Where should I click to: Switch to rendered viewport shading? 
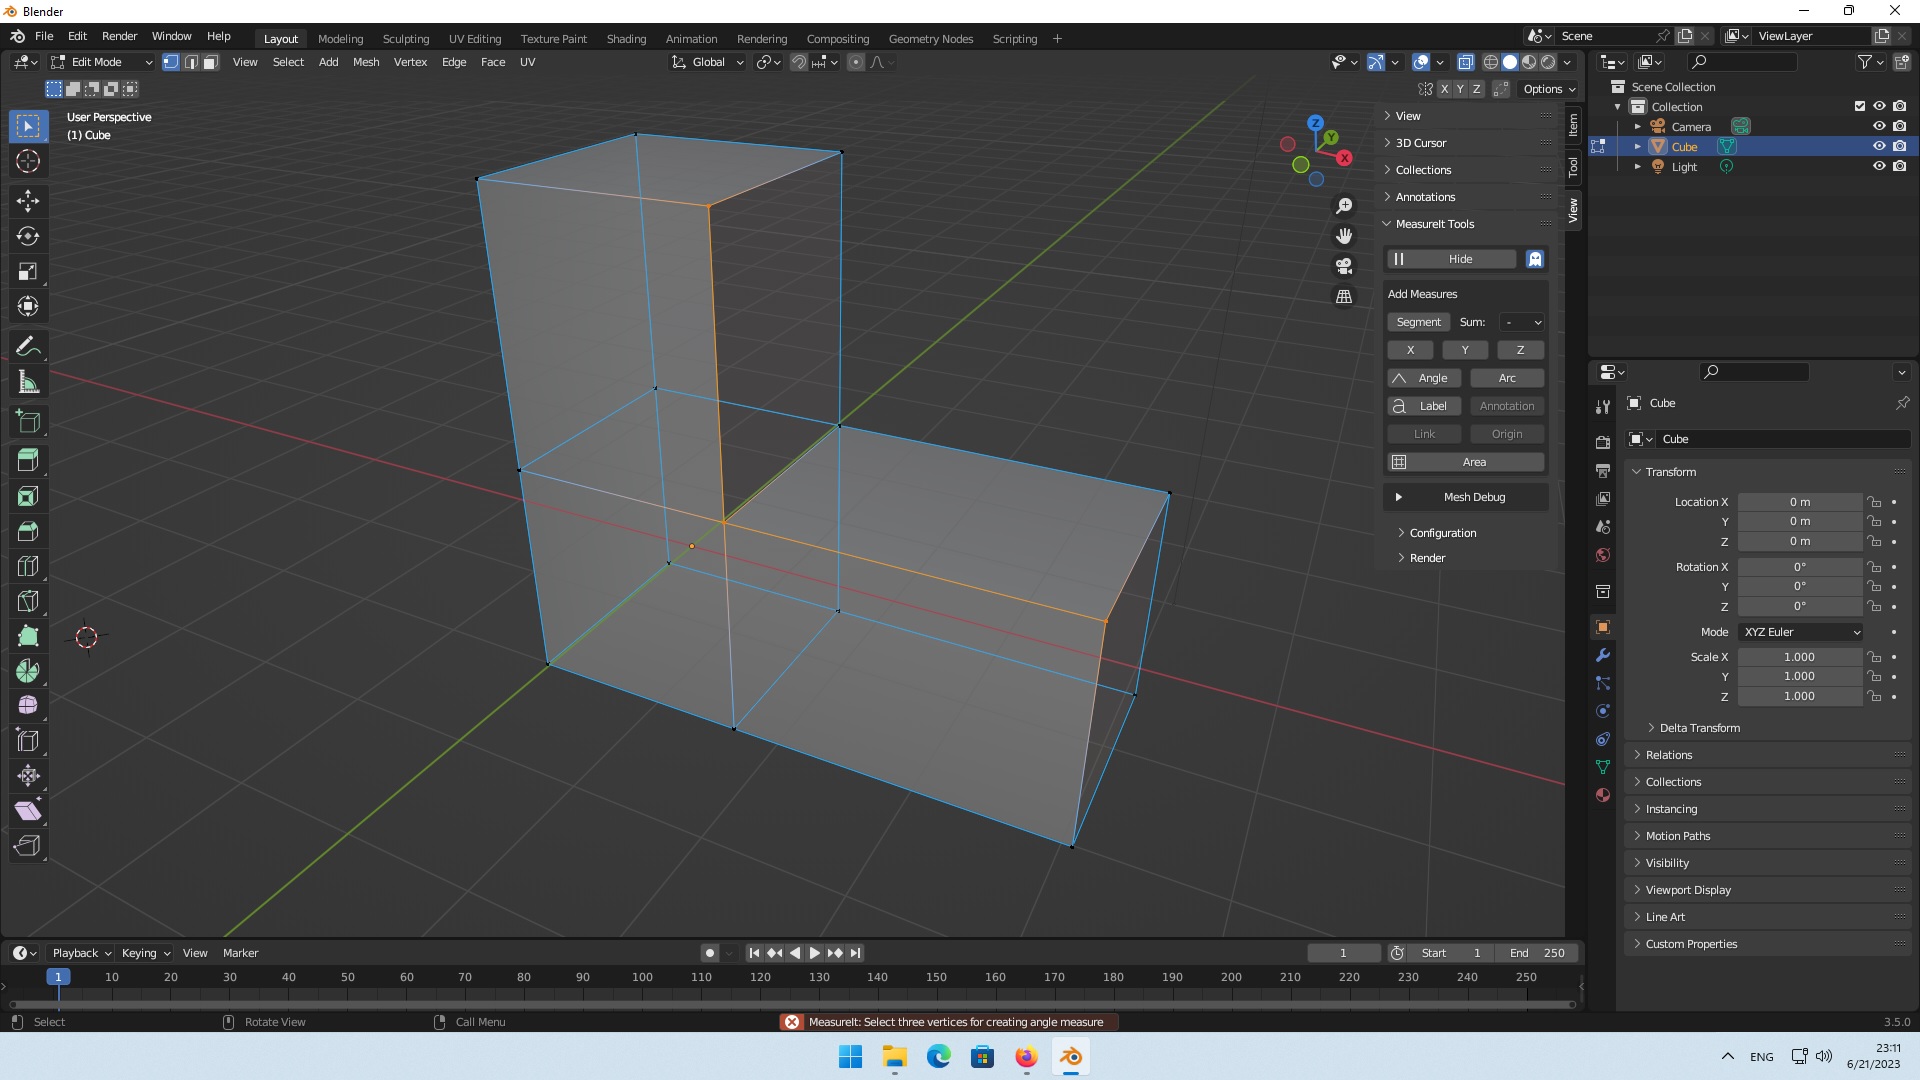pyautogui.click(x=1548, y=62)
